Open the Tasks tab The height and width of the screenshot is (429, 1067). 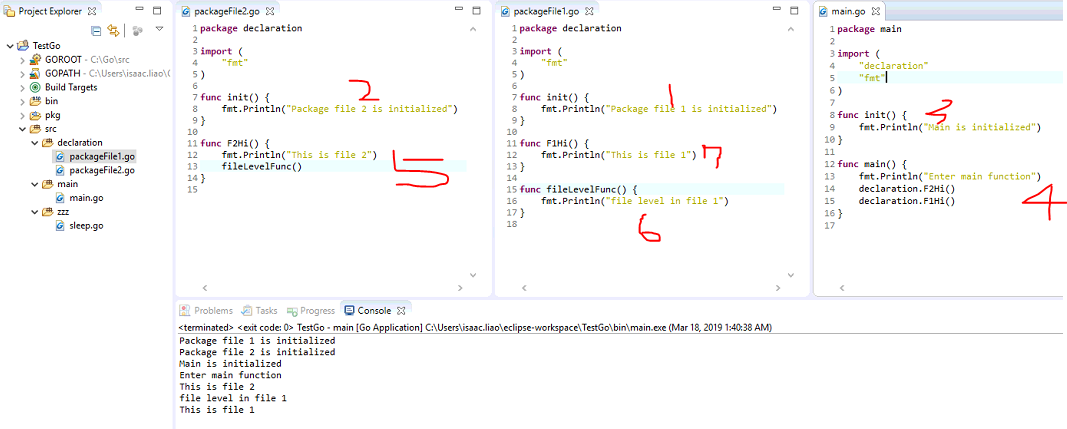pos(260,311)
